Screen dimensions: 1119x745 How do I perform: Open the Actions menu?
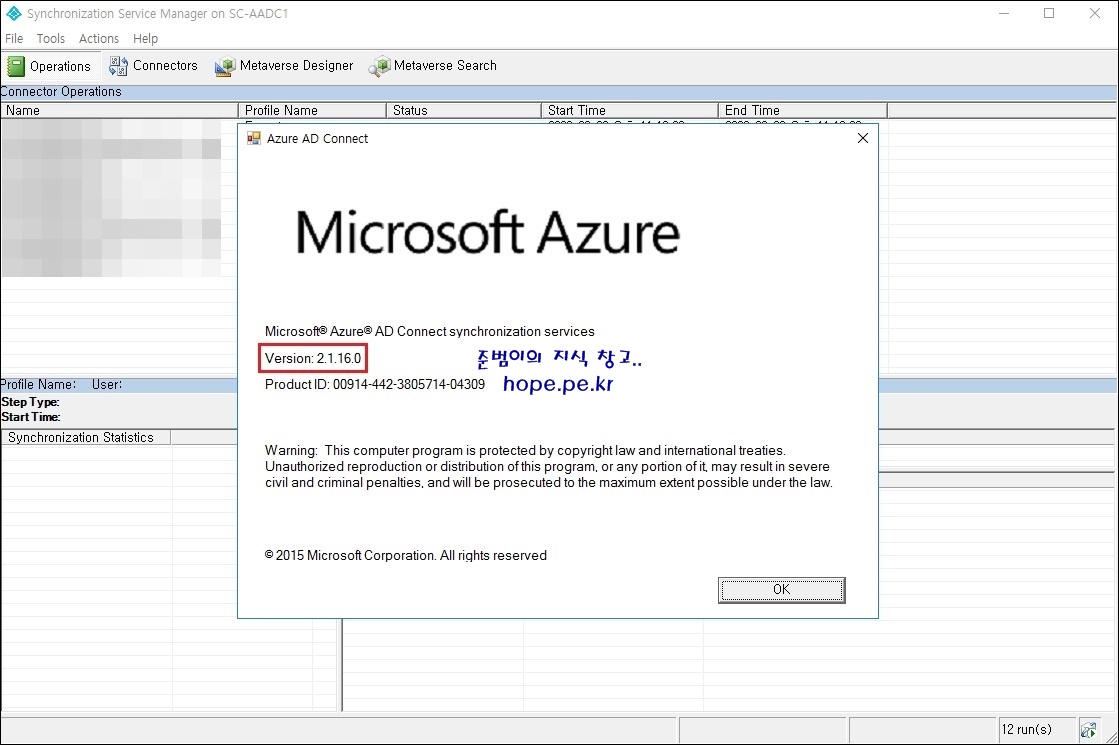98,39
